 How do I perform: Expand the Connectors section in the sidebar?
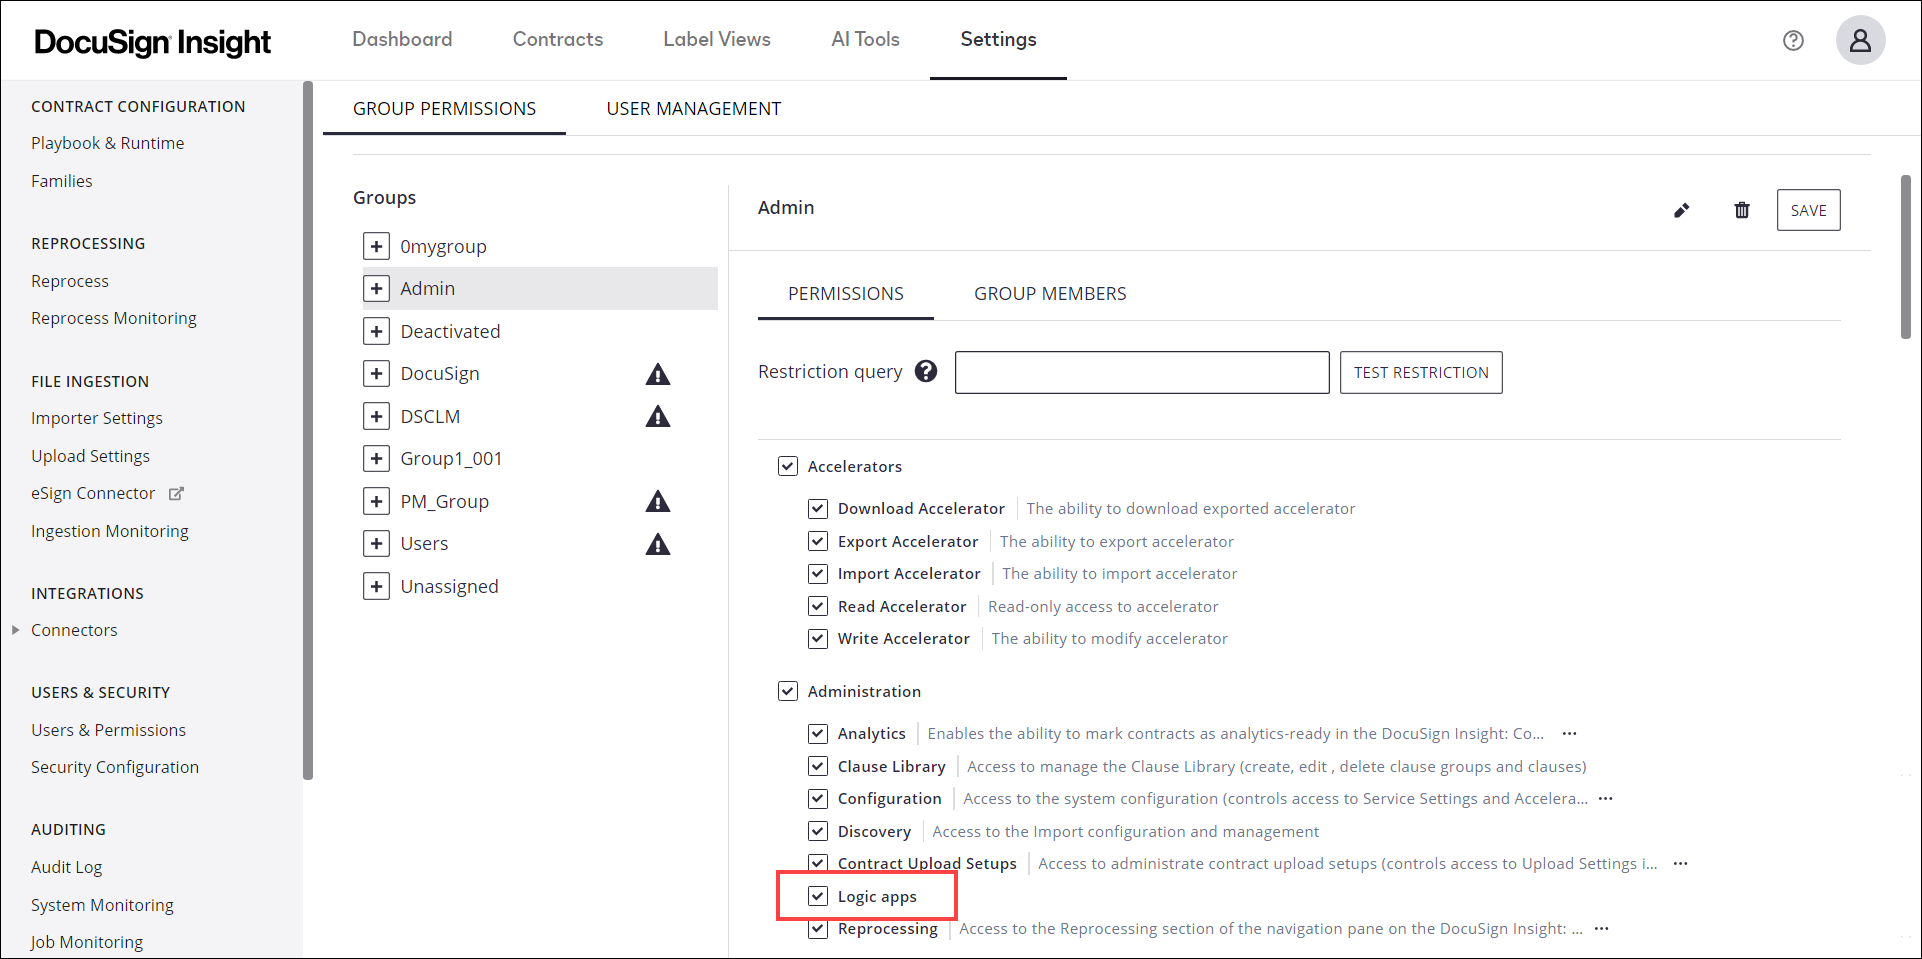tap(14, 629)
